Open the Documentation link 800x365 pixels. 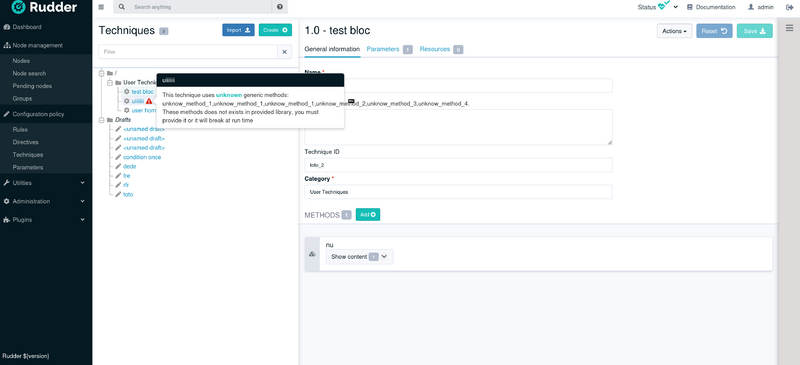point(711,7)
